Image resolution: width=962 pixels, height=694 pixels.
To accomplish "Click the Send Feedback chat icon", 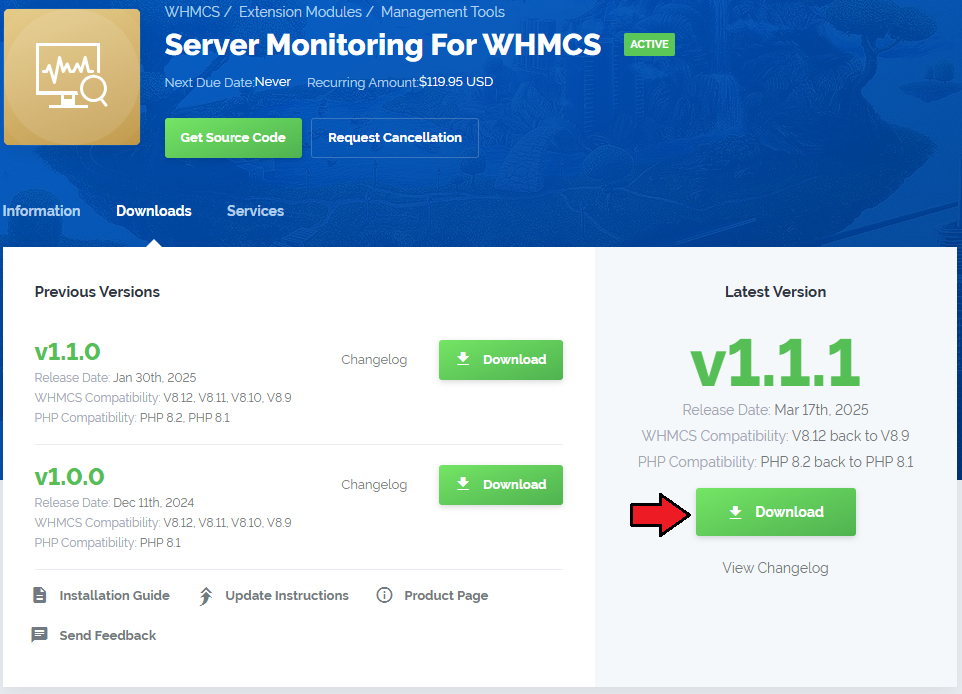I will (39, 634).
